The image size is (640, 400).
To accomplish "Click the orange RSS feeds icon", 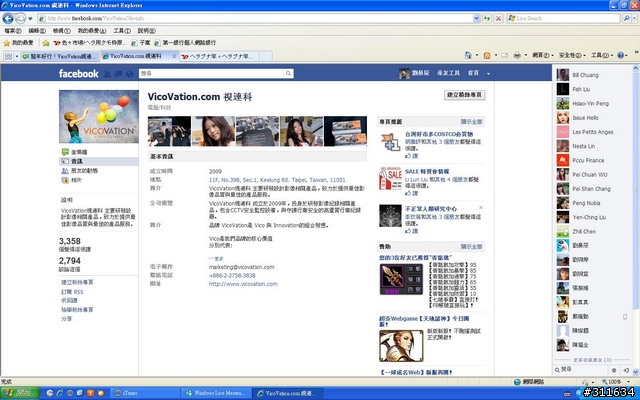I will [487, 55].
